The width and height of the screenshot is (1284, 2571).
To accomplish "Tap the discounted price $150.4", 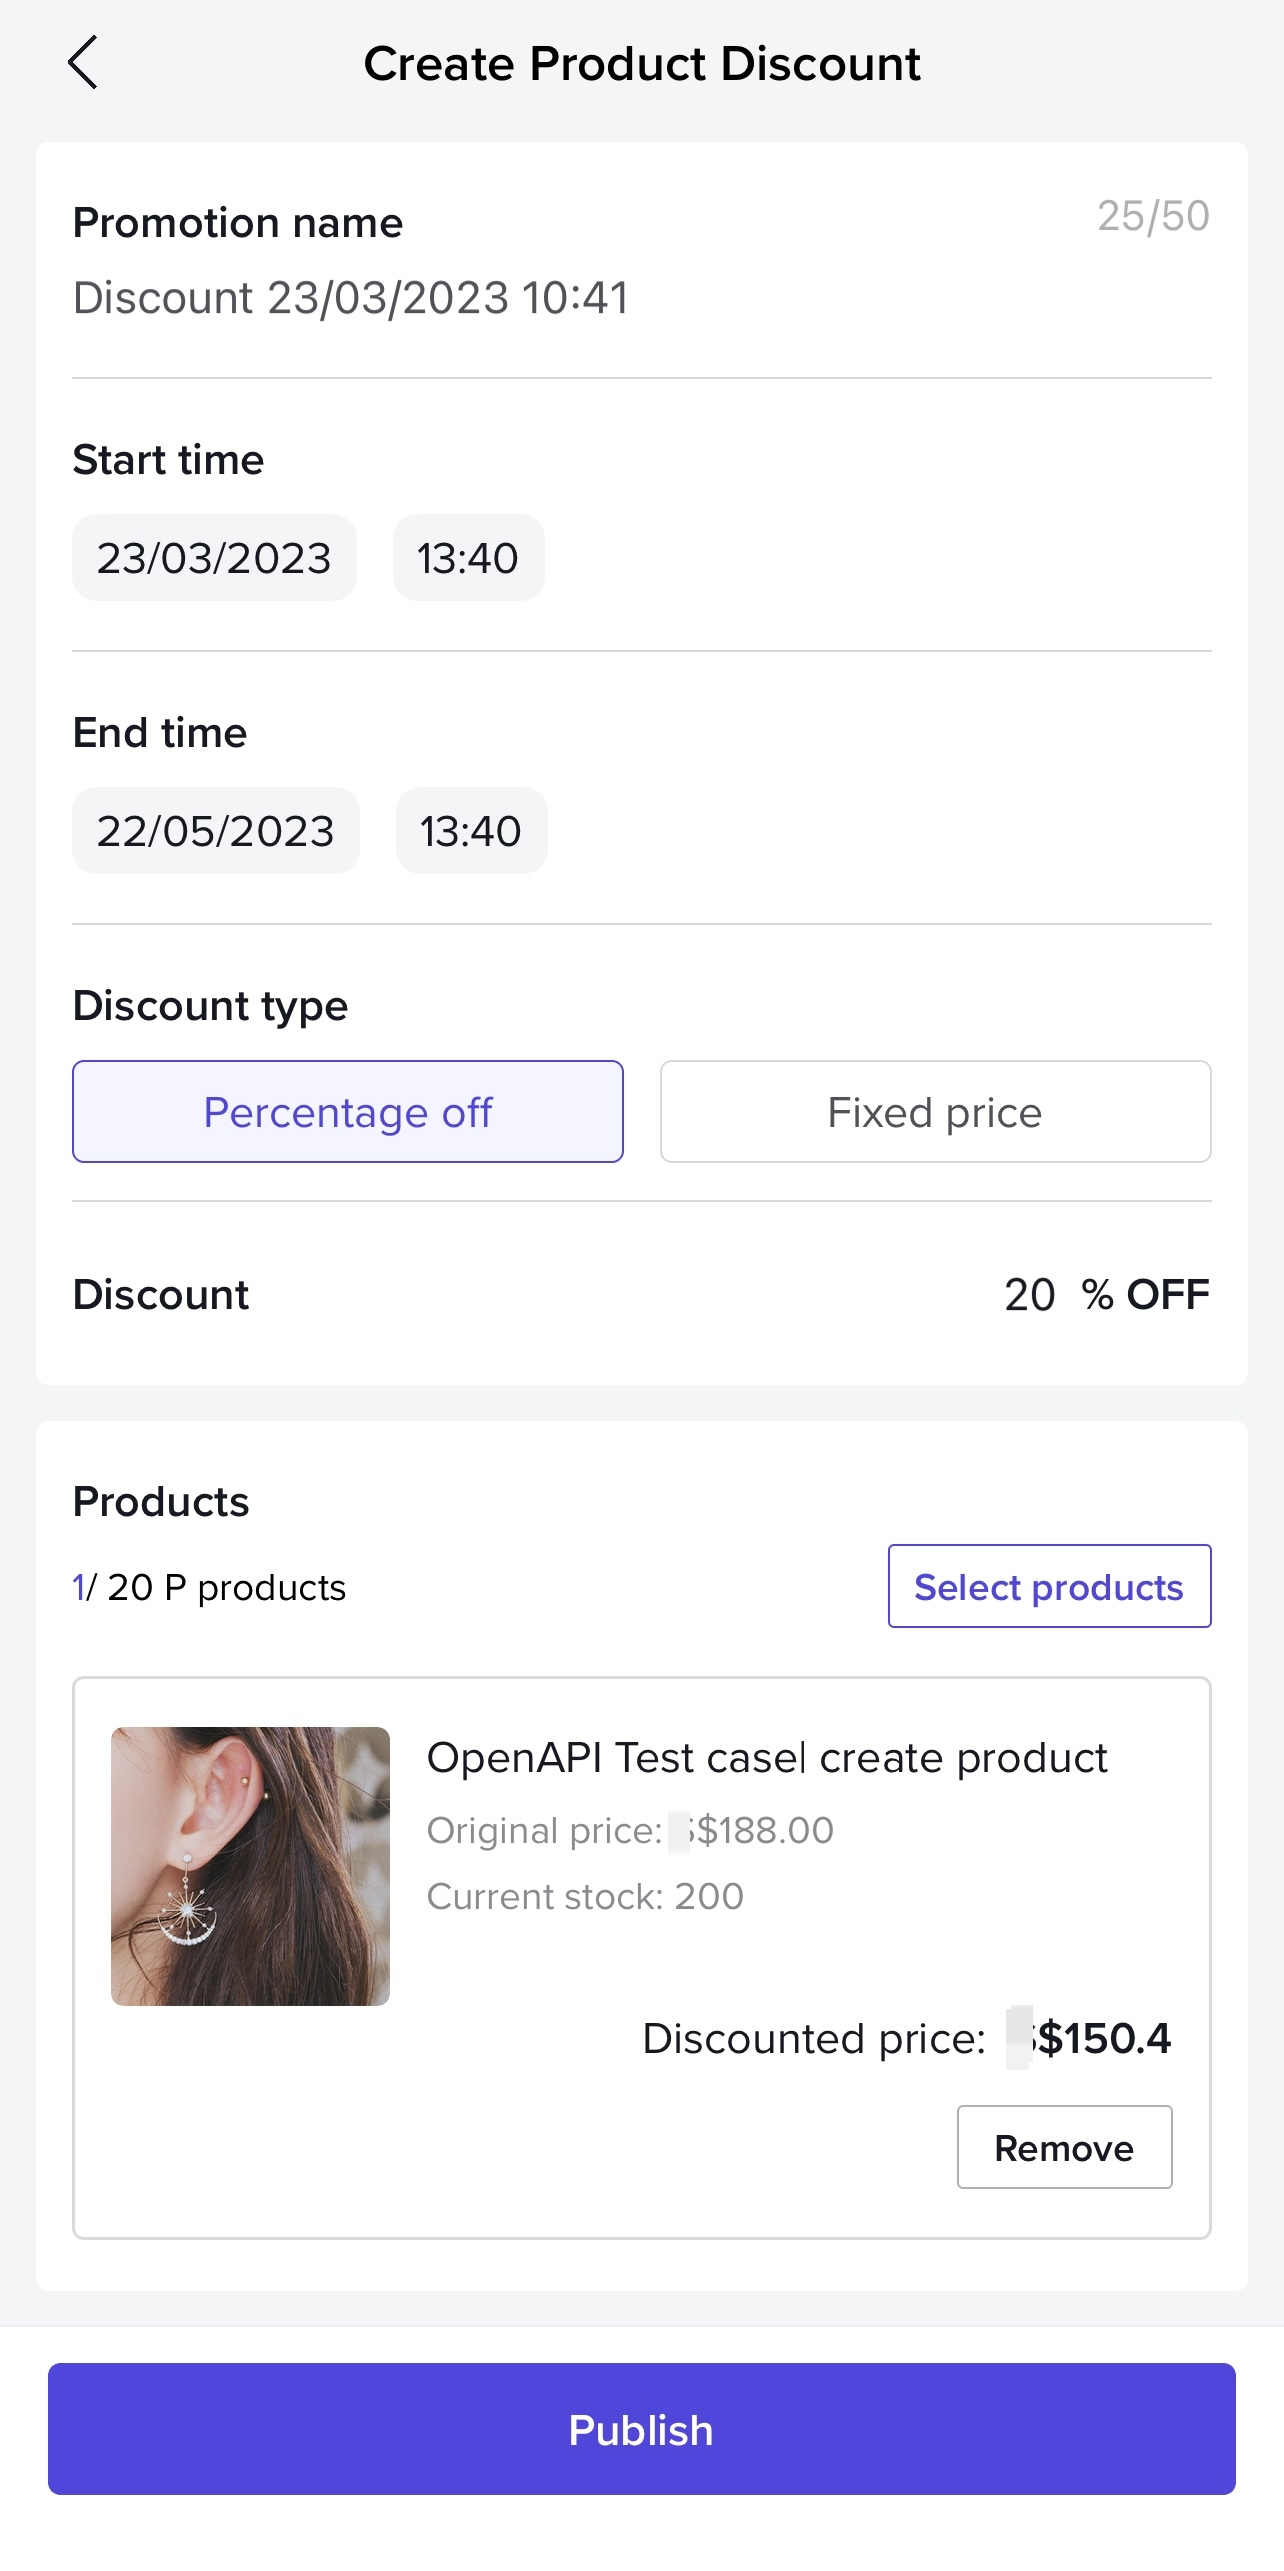I will tap(1103, 2038).
